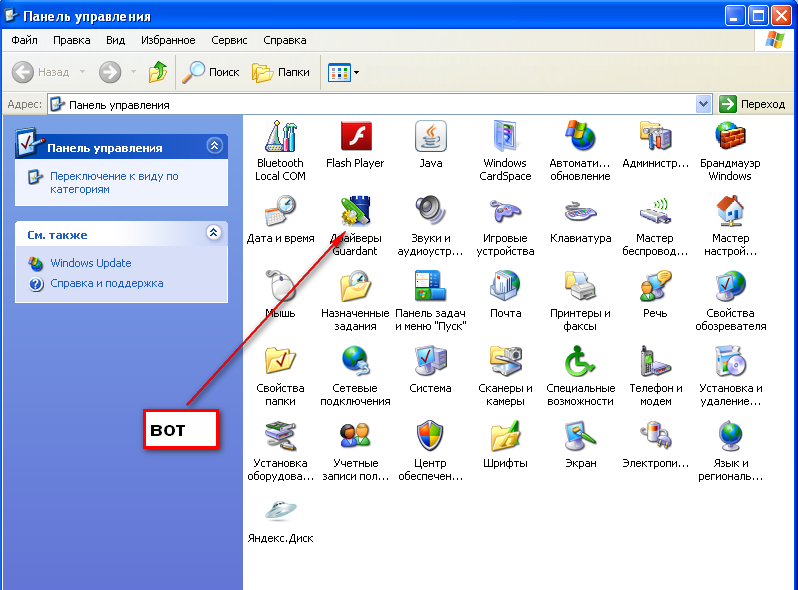Click Переключение к виду по категориям link
This screenshot has height=590, width=798.
pyautogui.click(x=114, y=183)
